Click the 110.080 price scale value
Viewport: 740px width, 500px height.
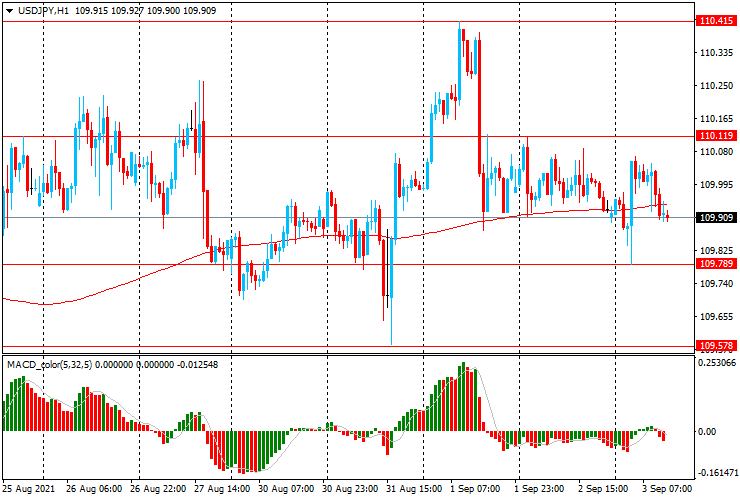(717, 152)
